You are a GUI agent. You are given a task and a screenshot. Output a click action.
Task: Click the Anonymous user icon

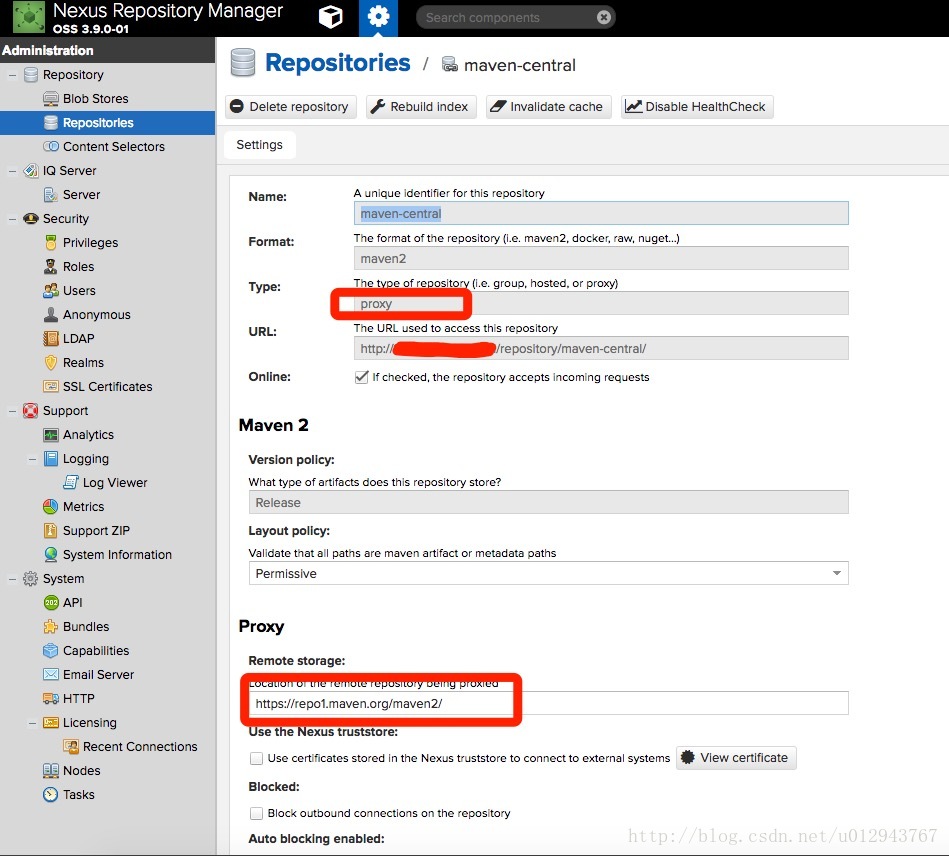[x=51, y=315]
